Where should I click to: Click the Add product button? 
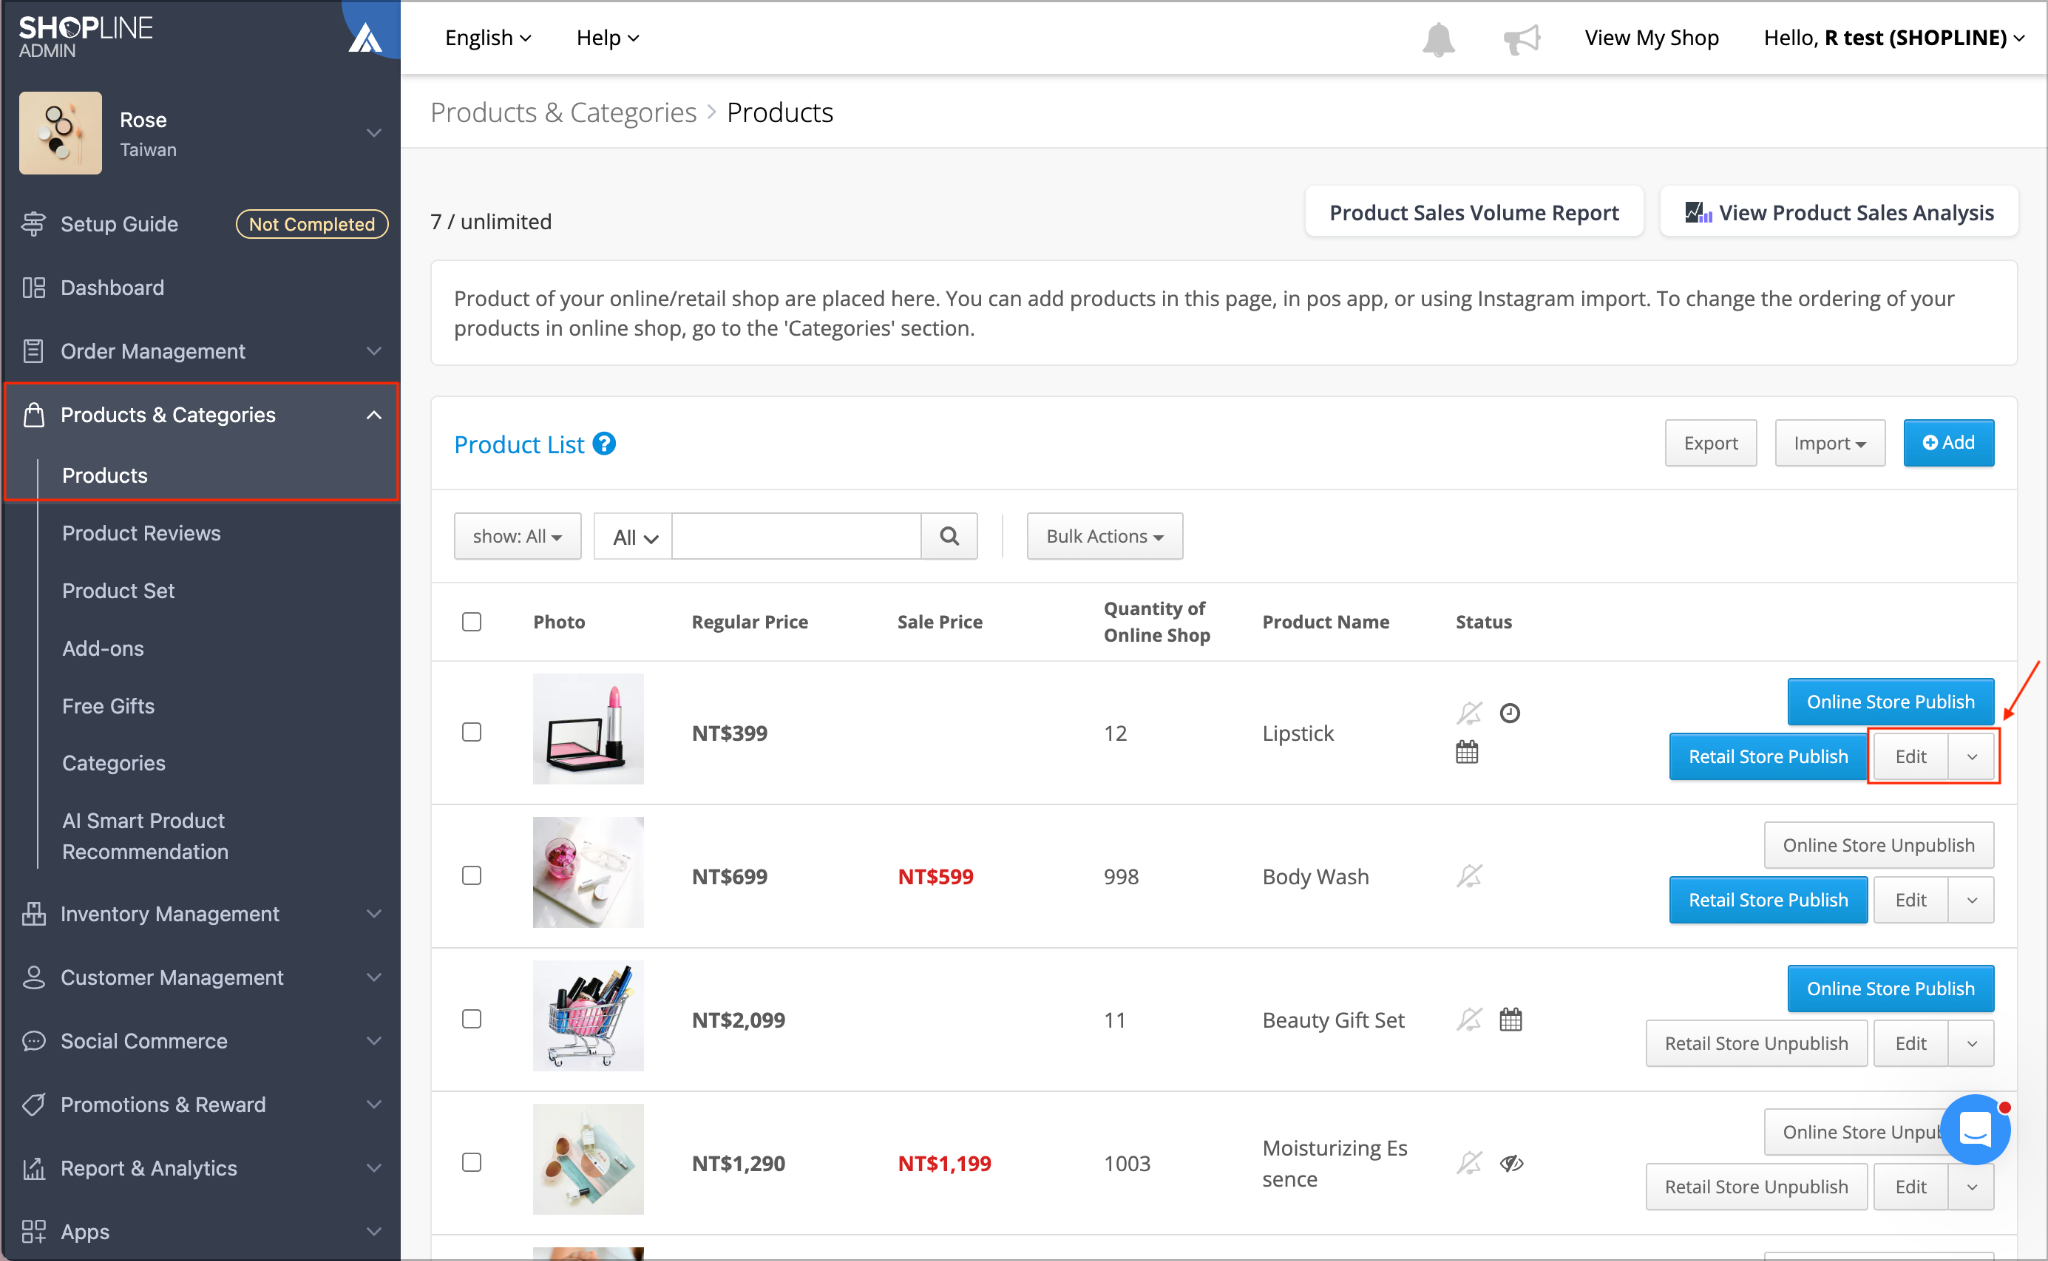[x=1948, y=443]
